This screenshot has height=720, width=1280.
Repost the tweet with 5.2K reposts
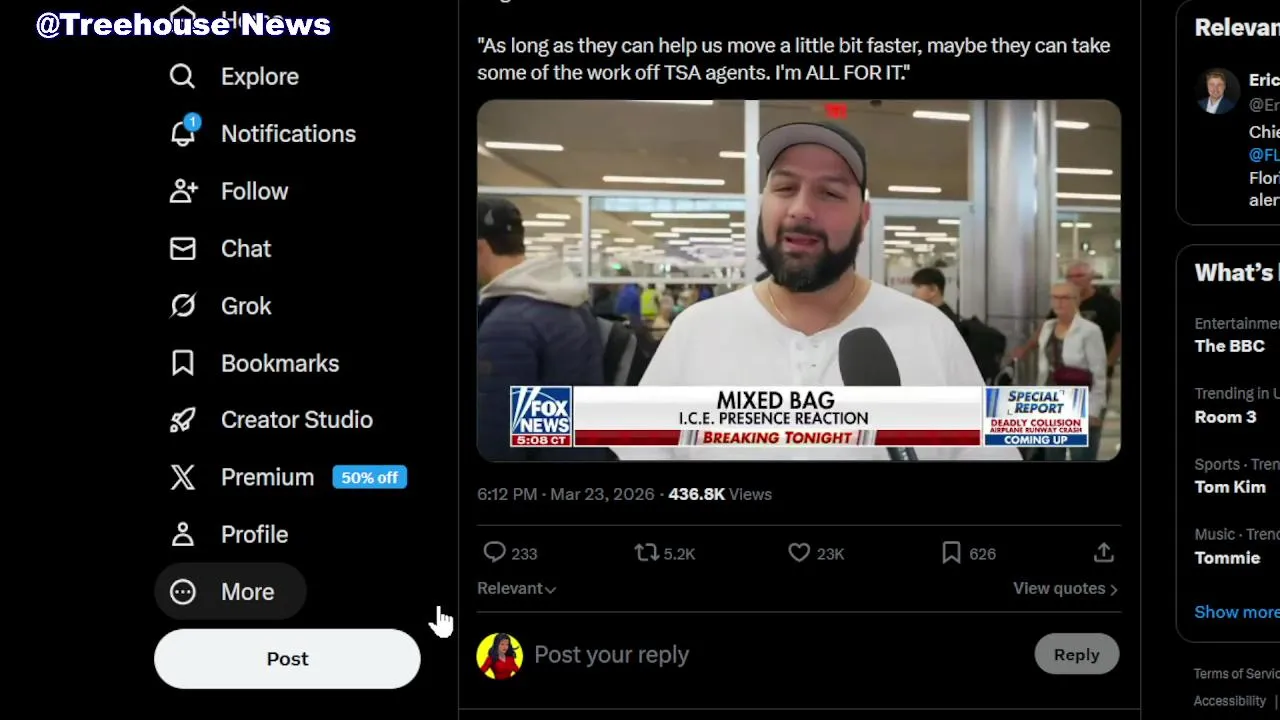coord(646,552)
